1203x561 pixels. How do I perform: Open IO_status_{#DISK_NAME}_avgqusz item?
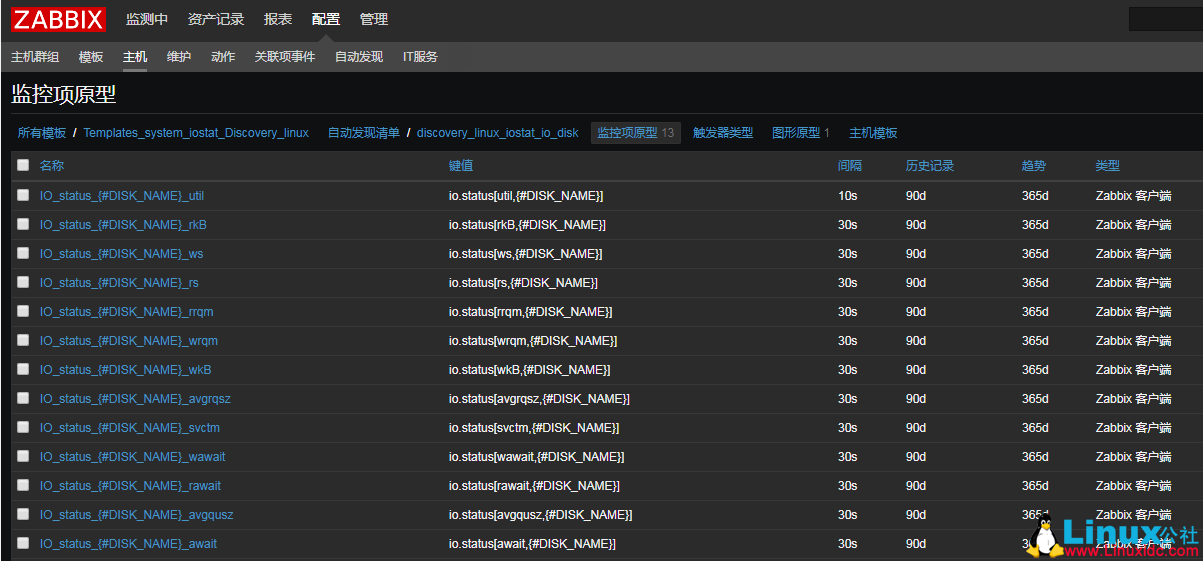pyautogui.click(x=137, y=515)
